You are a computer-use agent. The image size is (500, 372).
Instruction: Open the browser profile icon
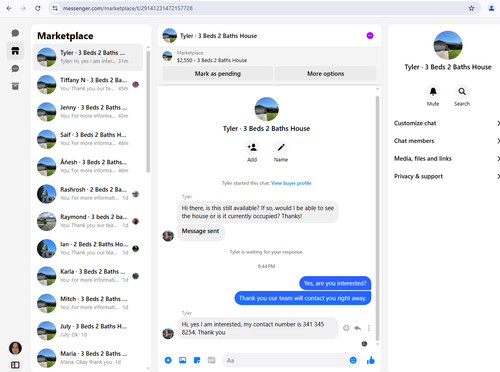click(x=491, y=8)
